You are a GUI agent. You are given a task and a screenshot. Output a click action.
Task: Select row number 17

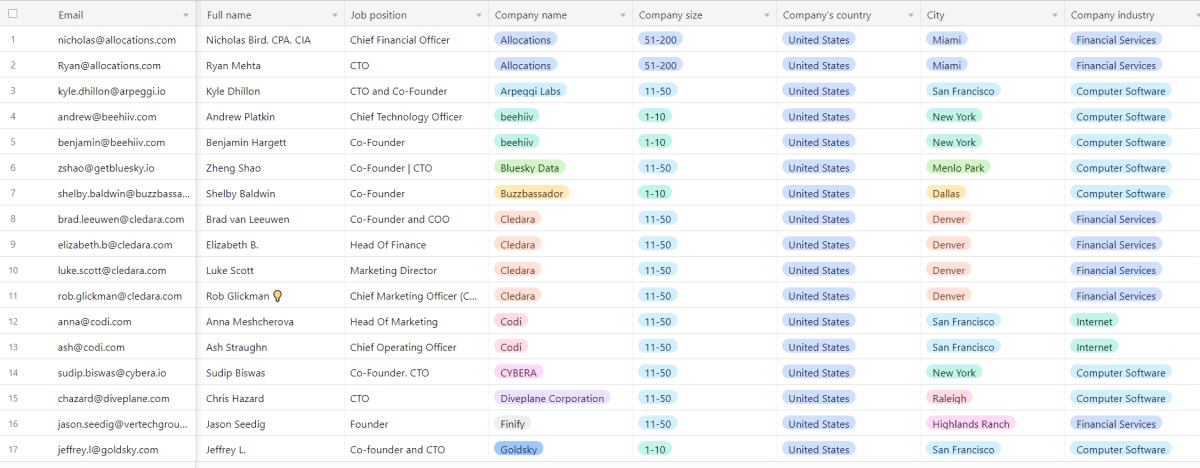click(13, 450)
